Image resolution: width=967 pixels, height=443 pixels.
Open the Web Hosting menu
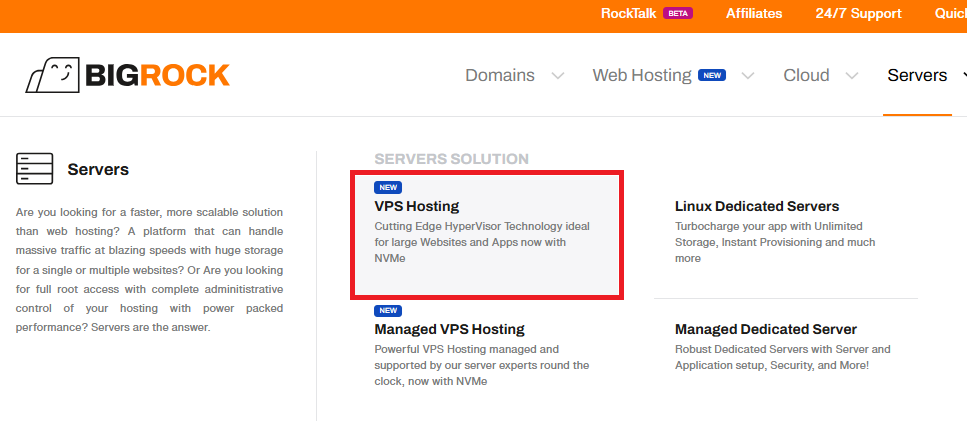[x=642, y=75]
